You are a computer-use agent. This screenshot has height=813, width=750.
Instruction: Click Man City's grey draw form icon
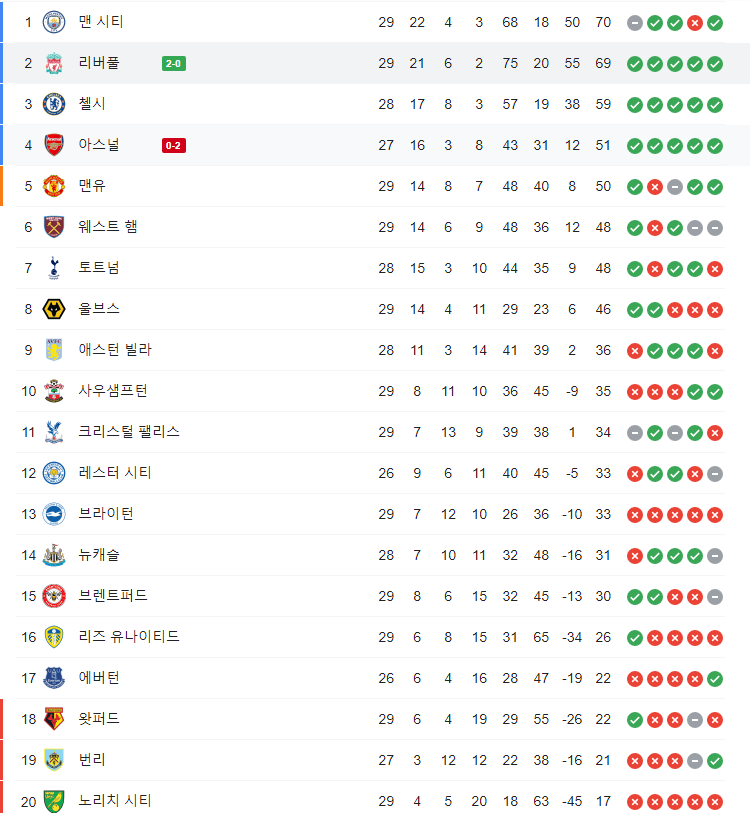coord(635,23)
